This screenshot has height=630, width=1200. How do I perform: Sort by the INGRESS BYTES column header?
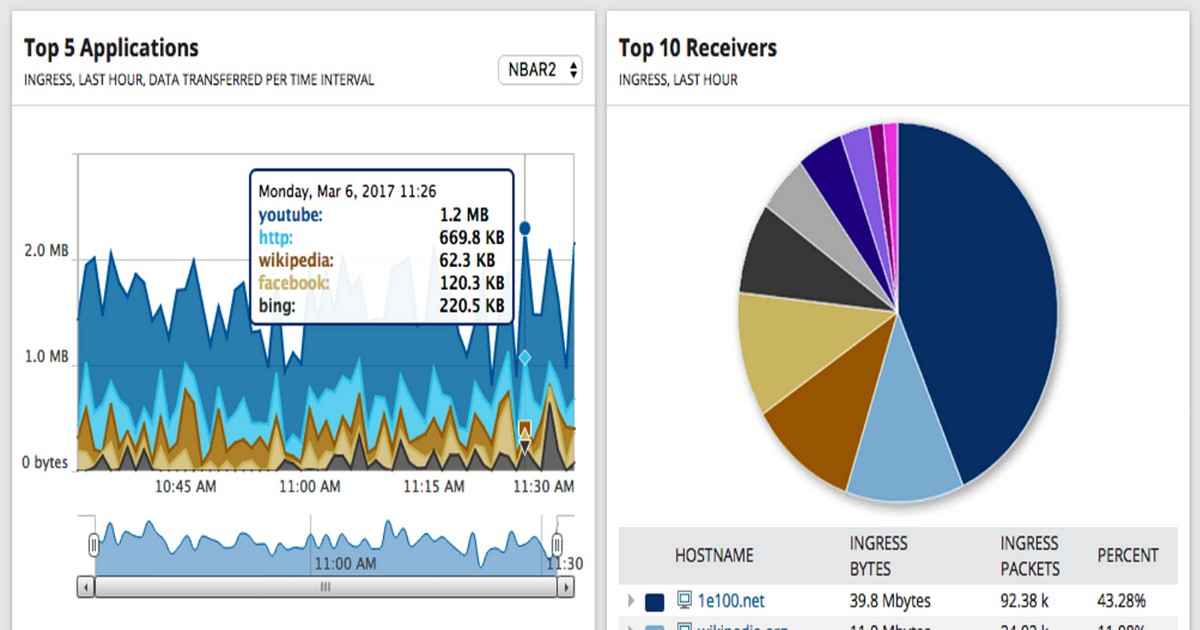[878, 556]
